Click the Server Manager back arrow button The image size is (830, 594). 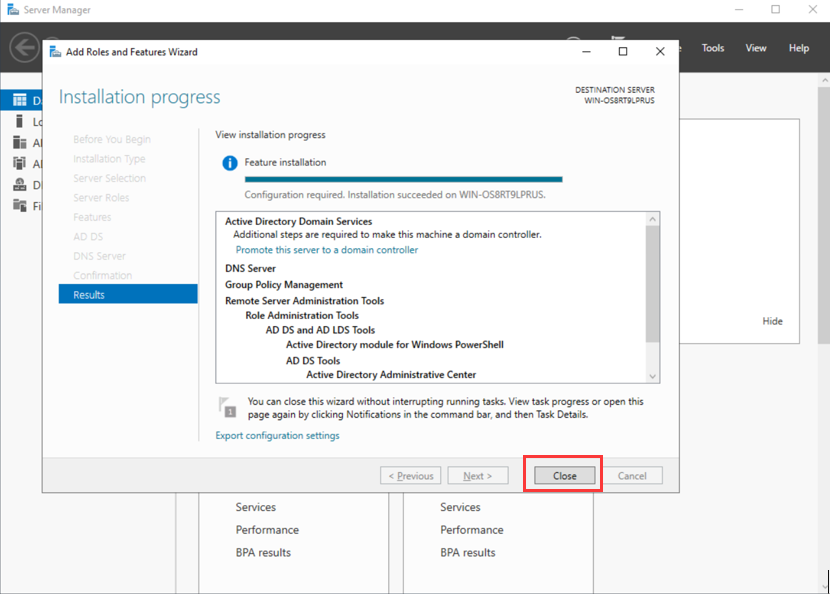coord(24,47)
